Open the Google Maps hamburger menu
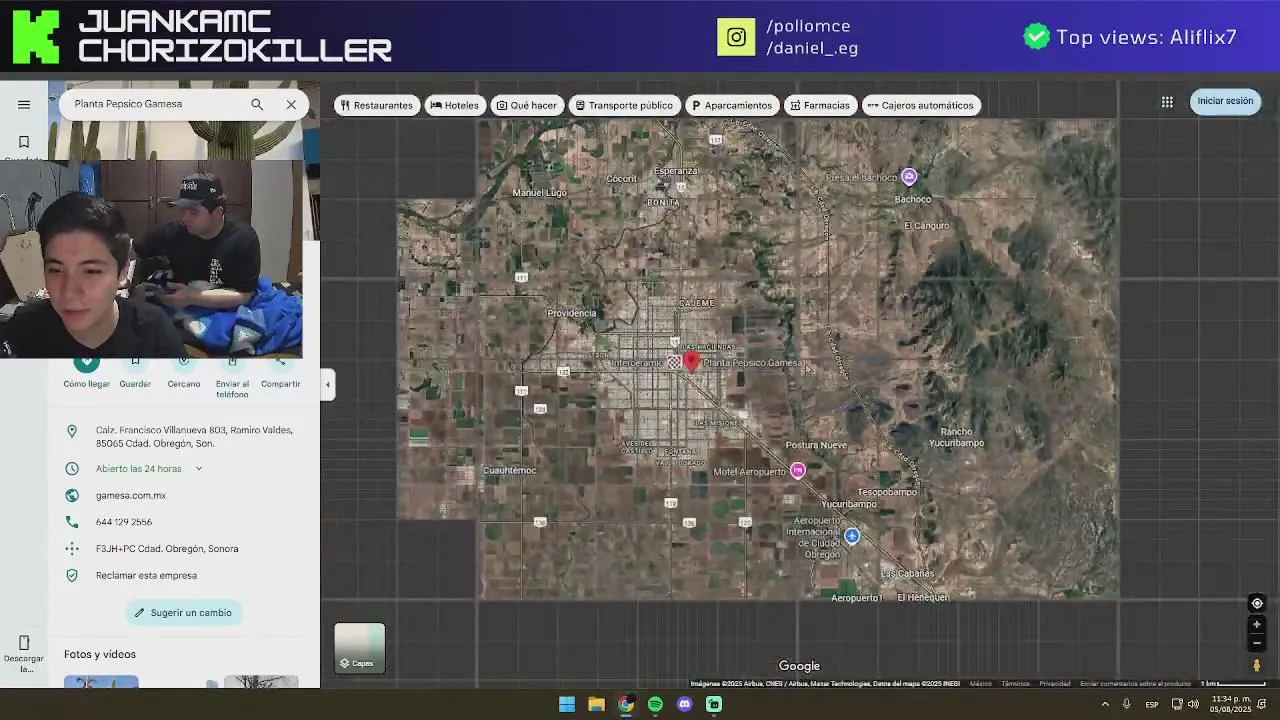The width and height of the screenshot is (1280, 720). 24,104
